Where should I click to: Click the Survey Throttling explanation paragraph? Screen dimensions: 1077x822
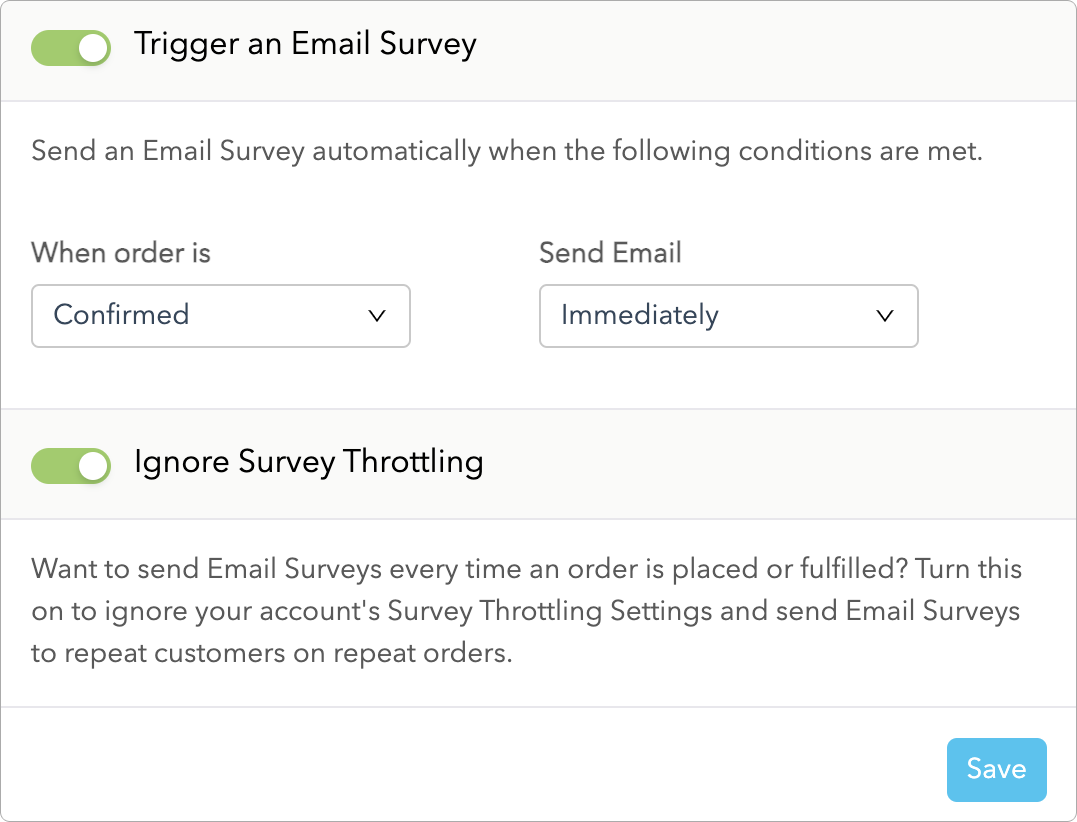[526, 612]
